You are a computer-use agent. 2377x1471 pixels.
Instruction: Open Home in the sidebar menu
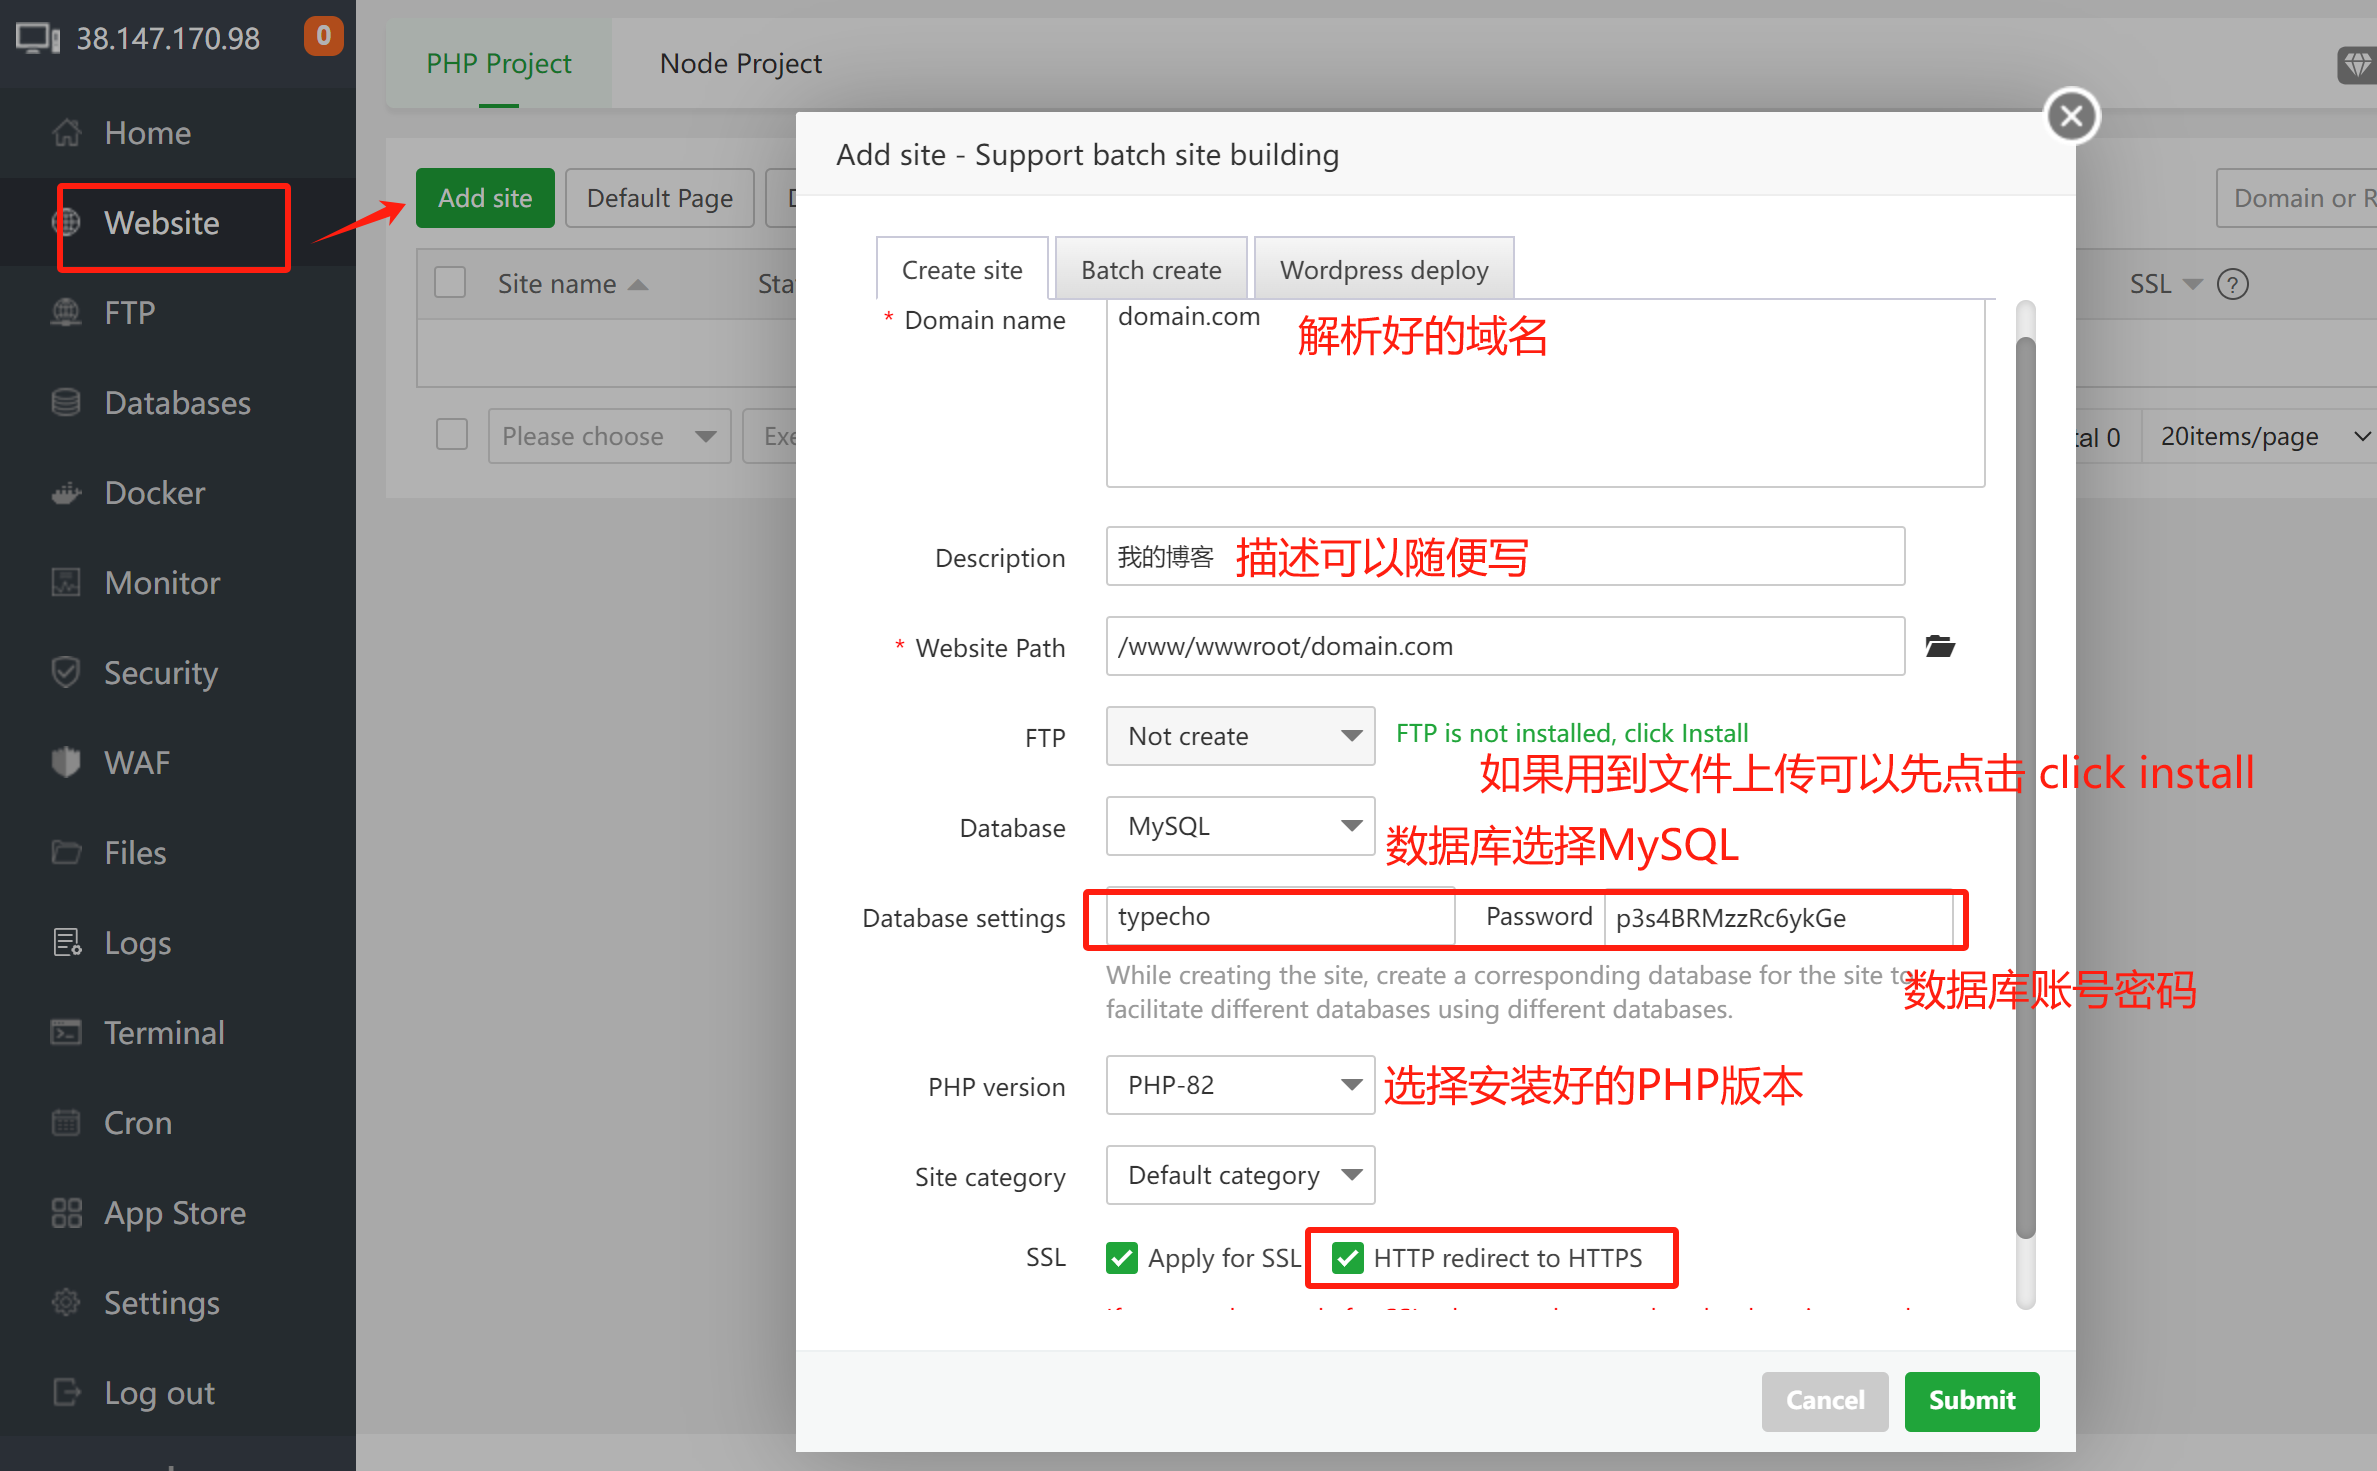[x=178, y=132]
